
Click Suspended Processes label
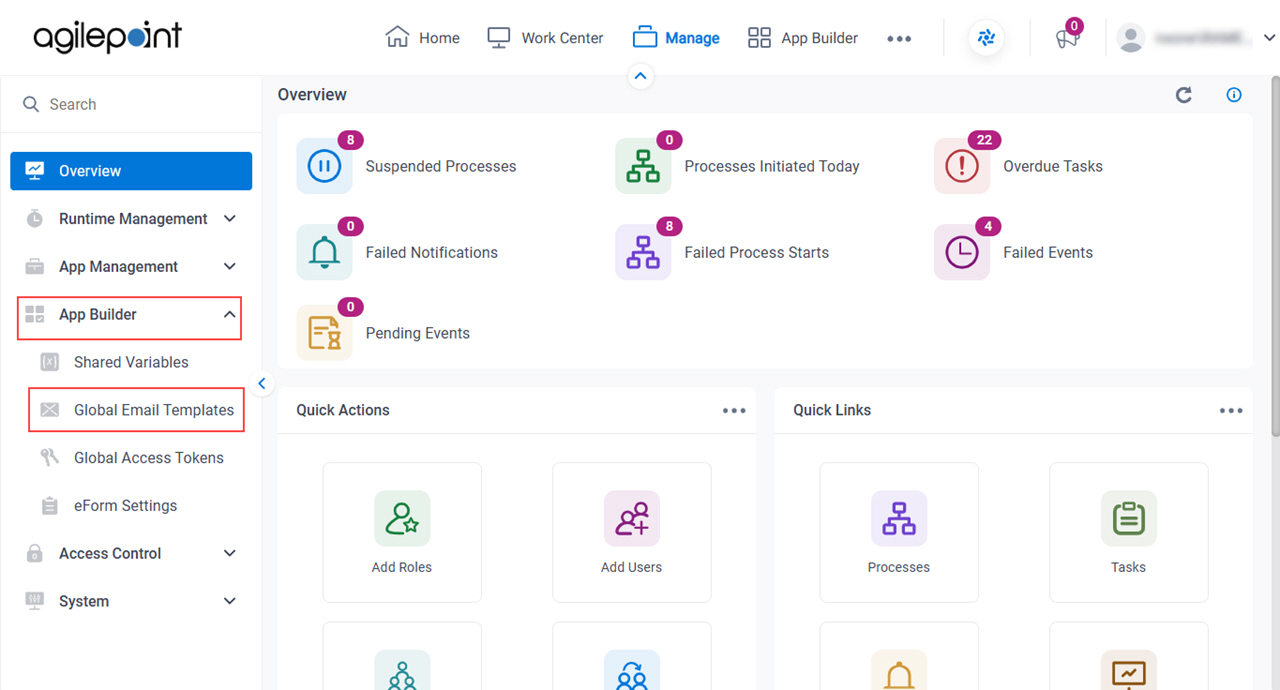tap(441, 167)
